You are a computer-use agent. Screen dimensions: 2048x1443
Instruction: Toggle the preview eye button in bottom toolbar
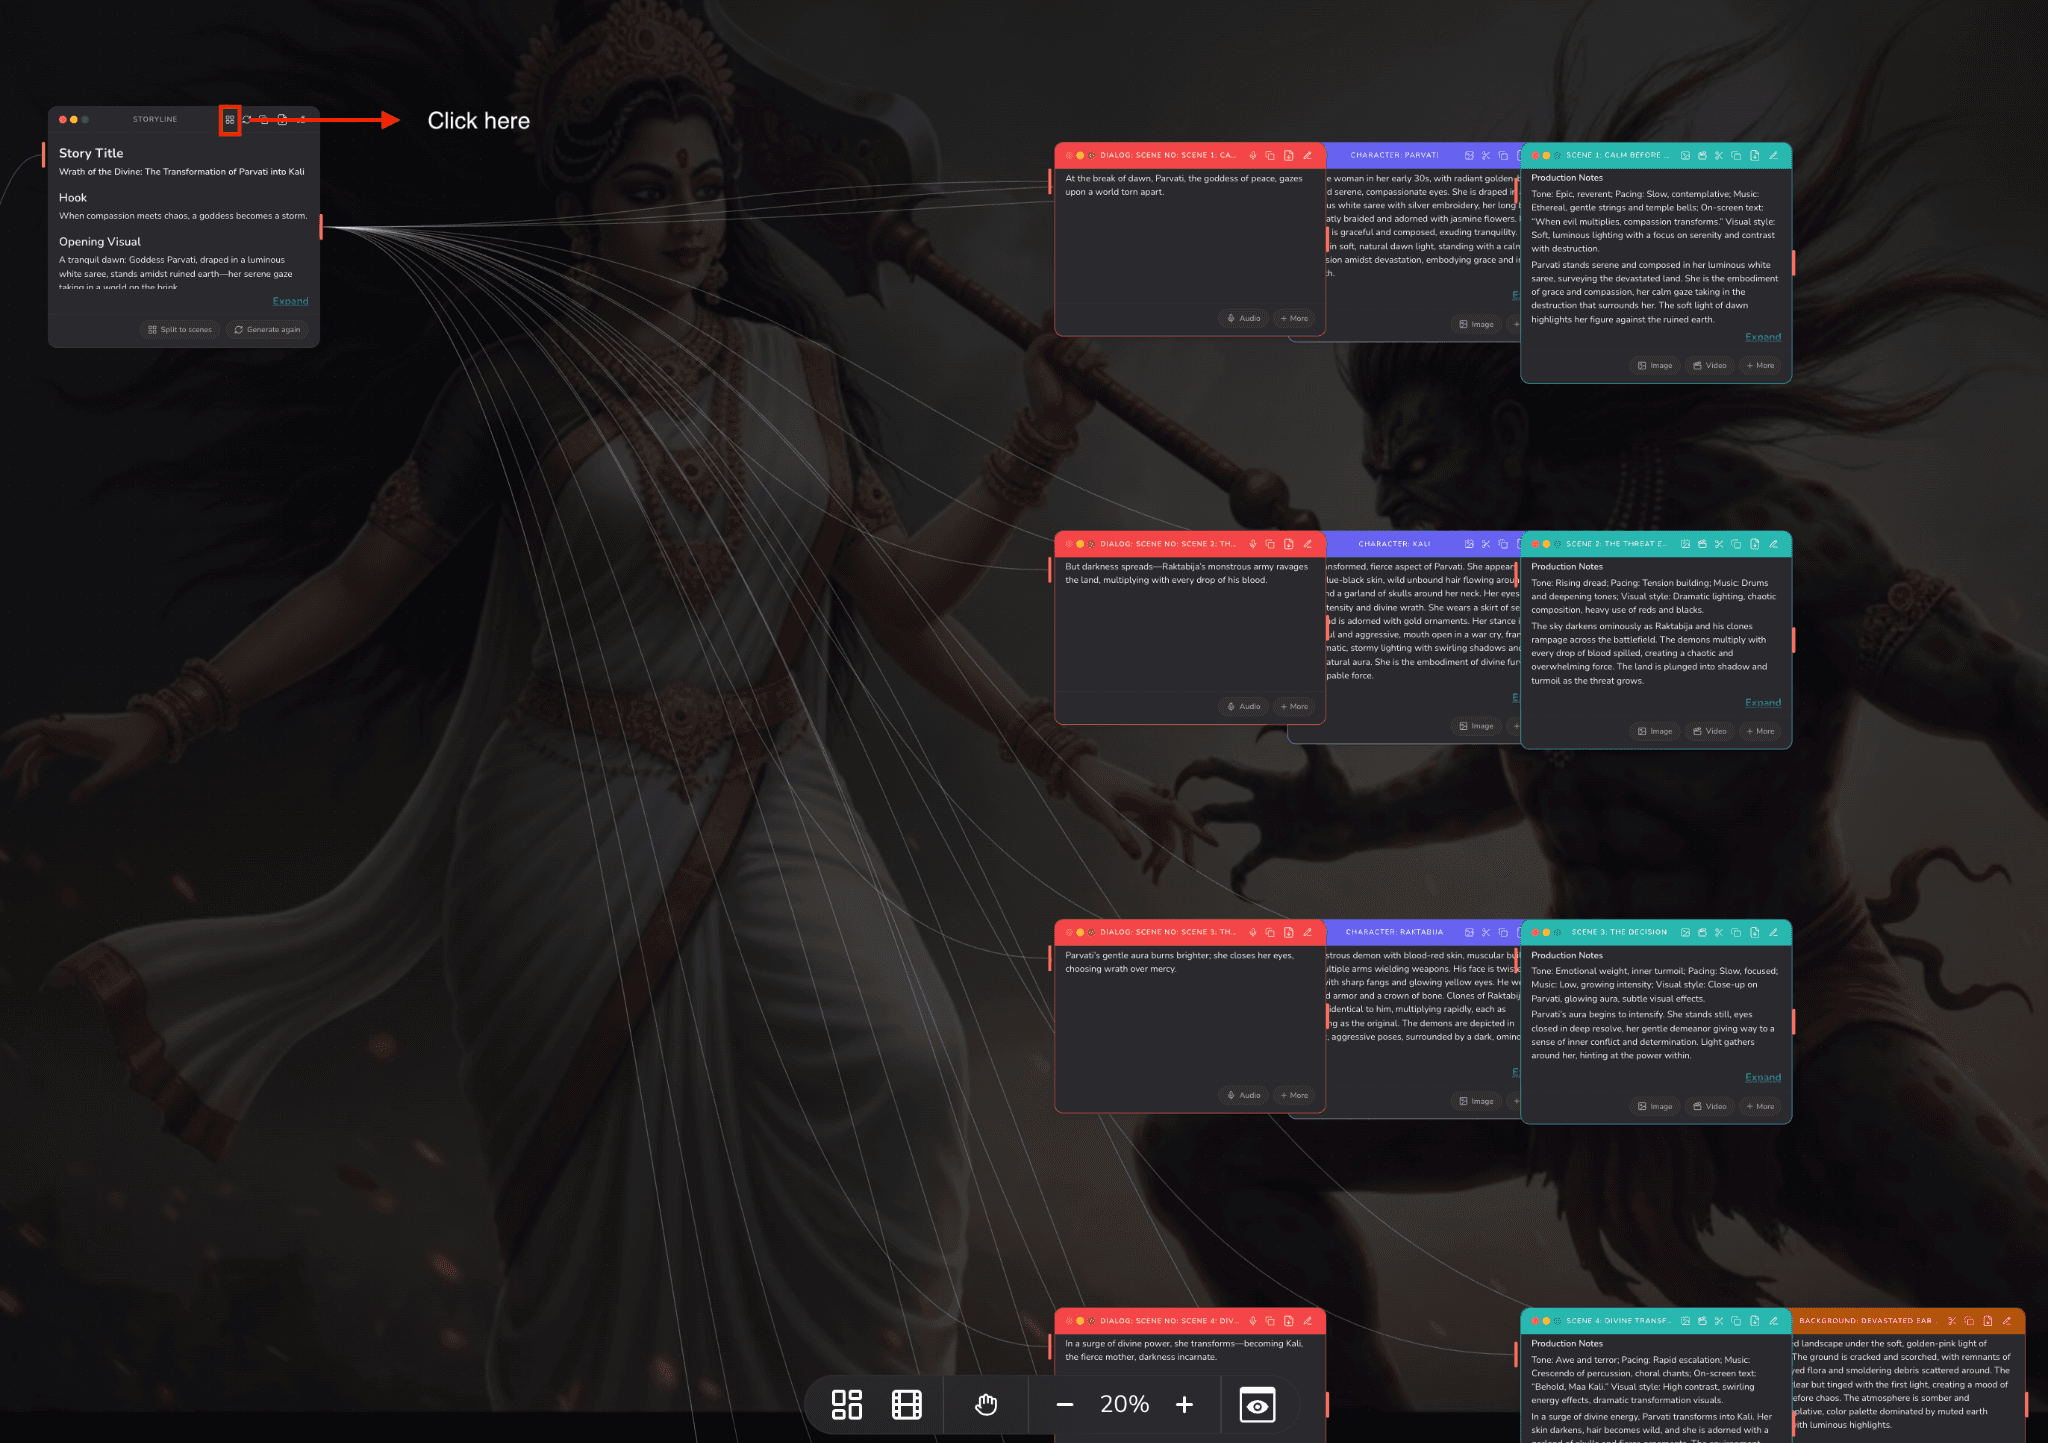(x=1257, y=1404)
